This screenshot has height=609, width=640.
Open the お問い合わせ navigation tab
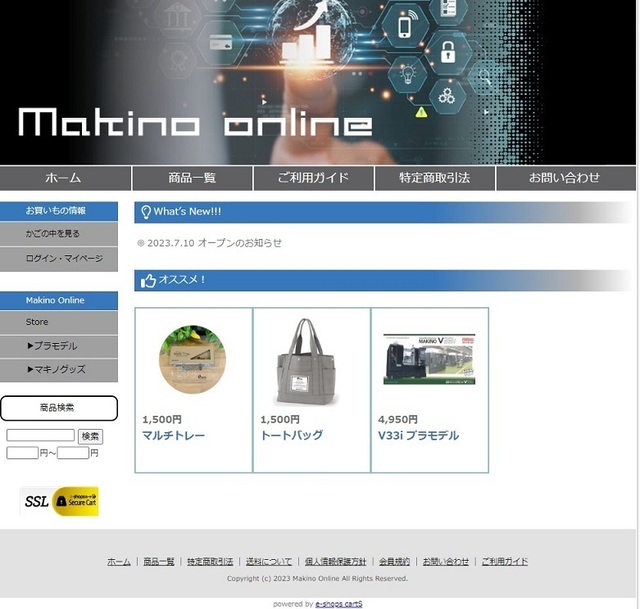pyautogui.click(x=566, y=178)
